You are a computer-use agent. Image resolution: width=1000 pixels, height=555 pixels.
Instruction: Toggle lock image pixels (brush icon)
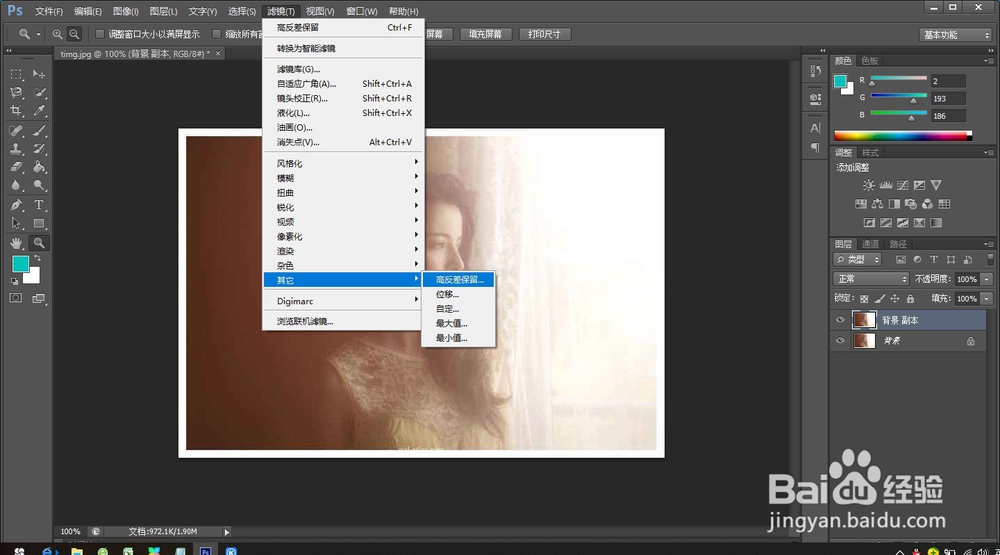[879, 299]
